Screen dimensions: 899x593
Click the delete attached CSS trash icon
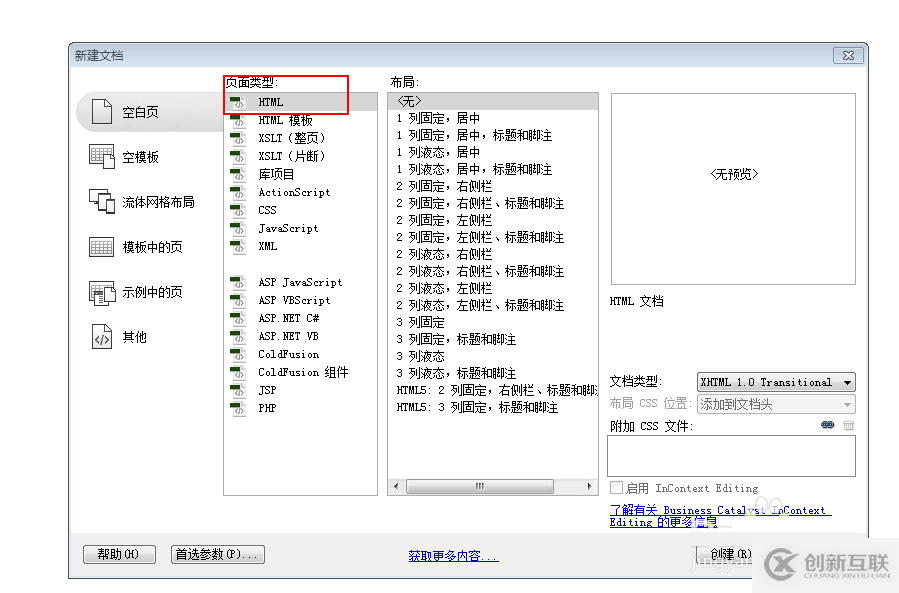click(847, 425)
